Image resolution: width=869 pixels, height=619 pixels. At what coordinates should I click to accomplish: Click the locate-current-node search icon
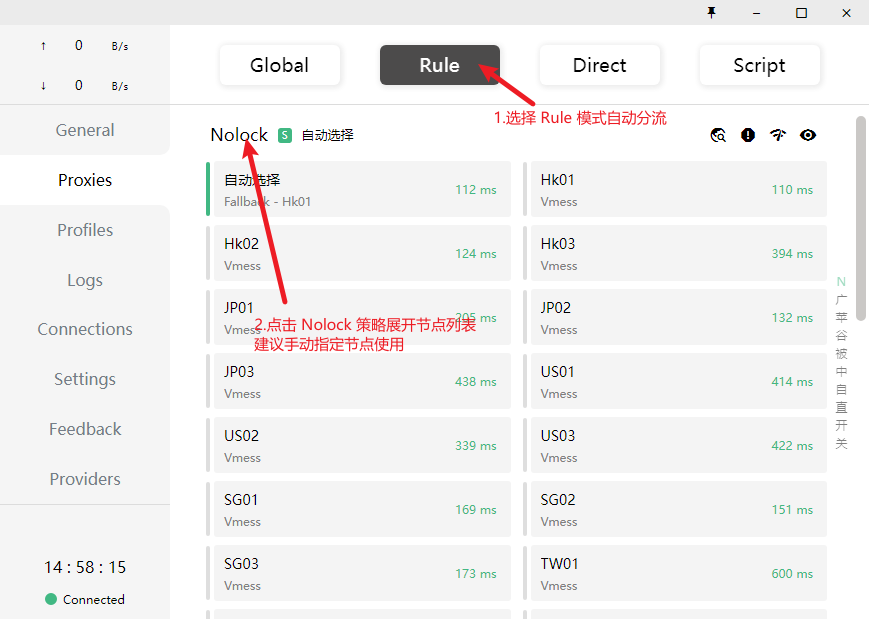(x=718, y=135)
